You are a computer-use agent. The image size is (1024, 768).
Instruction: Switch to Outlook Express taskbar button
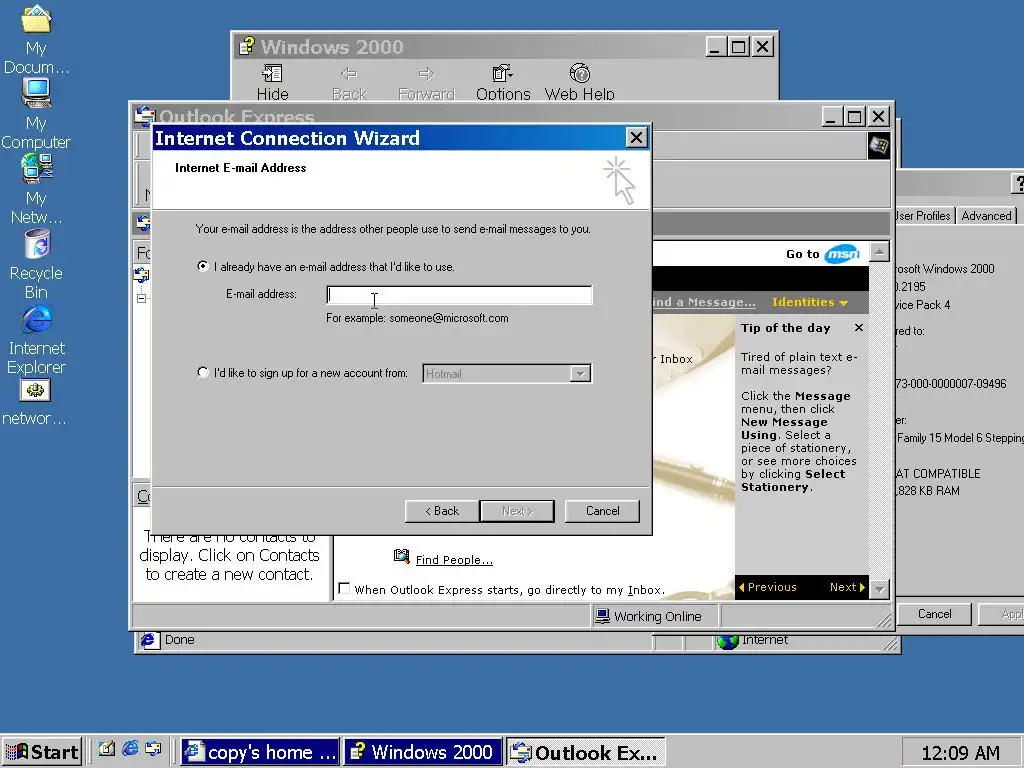click(x=585, y=752)
